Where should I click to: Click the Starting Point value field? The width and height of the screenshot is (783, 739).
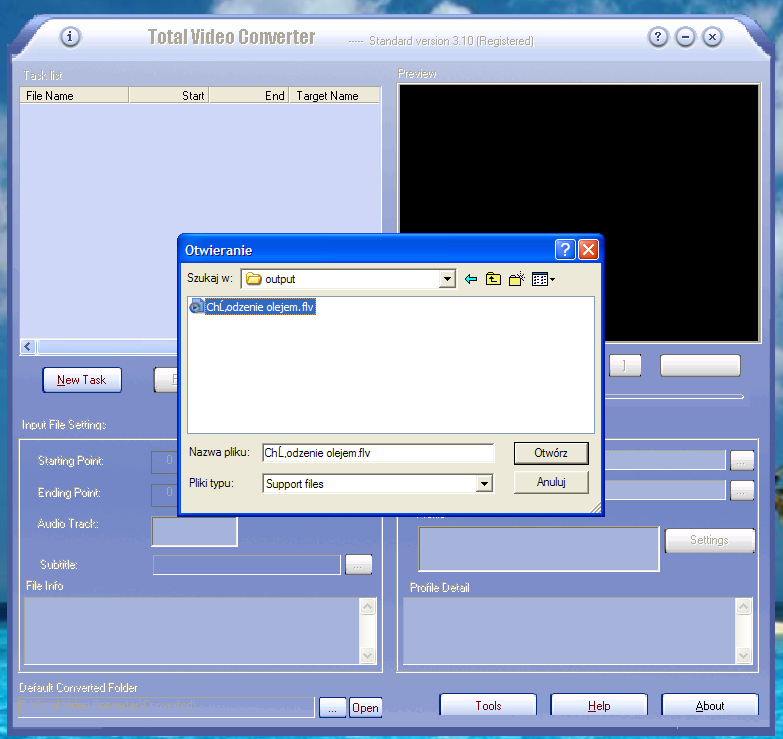164,461
